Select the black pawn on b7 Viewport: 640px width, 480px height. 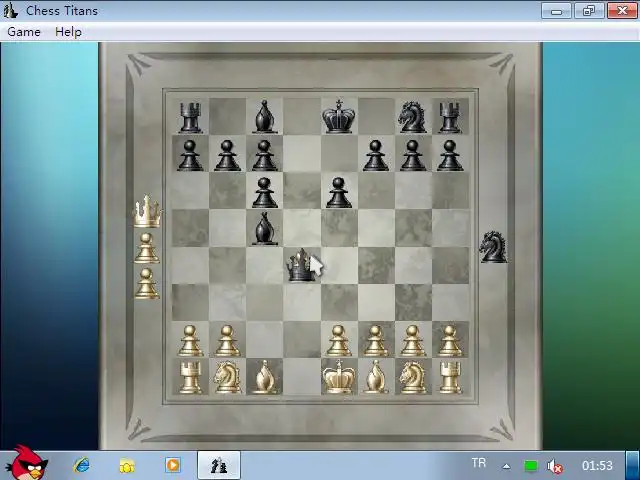(227, 155)
